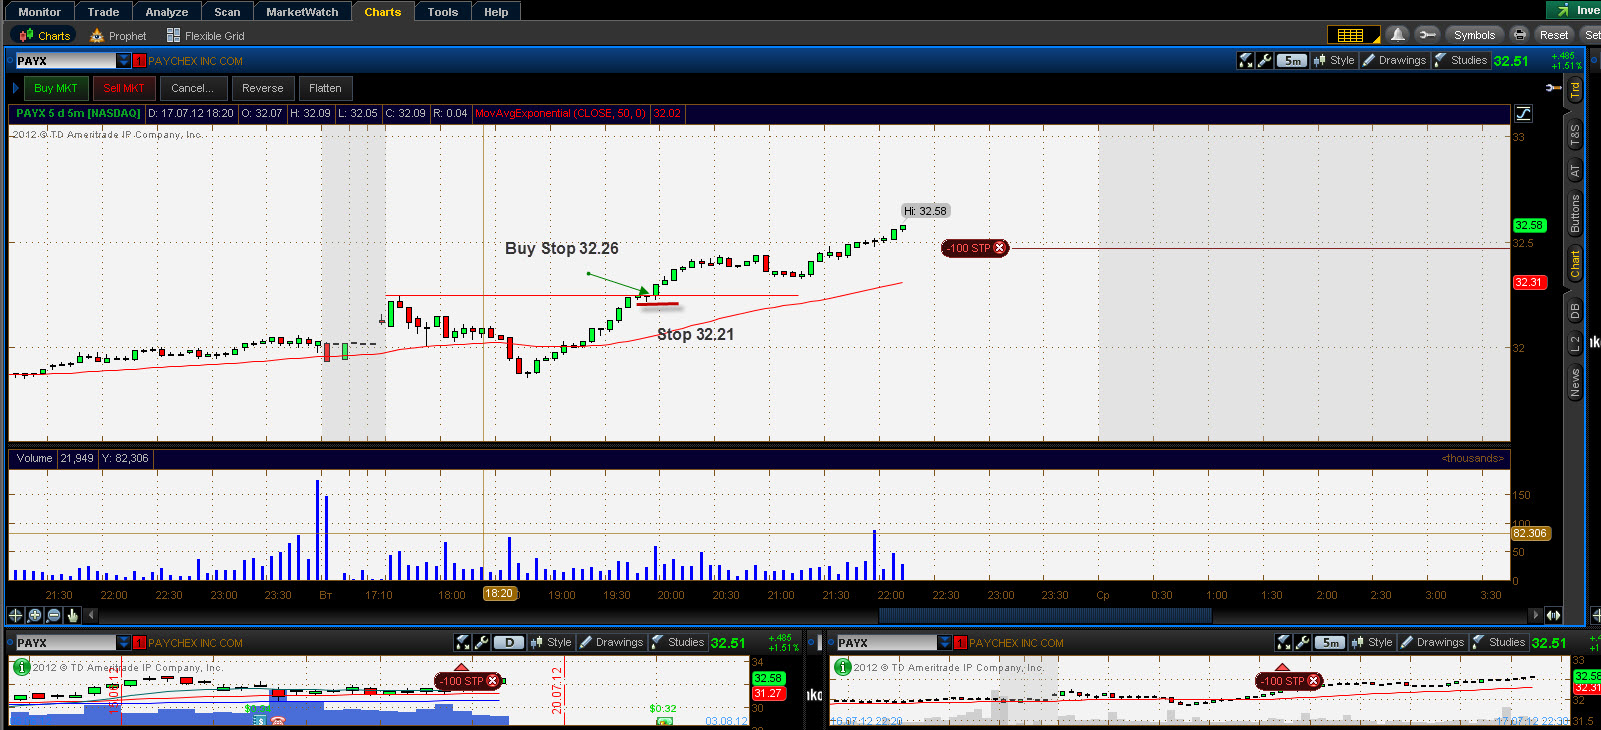Viewport: 1601px width, 730px height.
Task: Open the MarketWatch tab
Action: tap(302, 12)
